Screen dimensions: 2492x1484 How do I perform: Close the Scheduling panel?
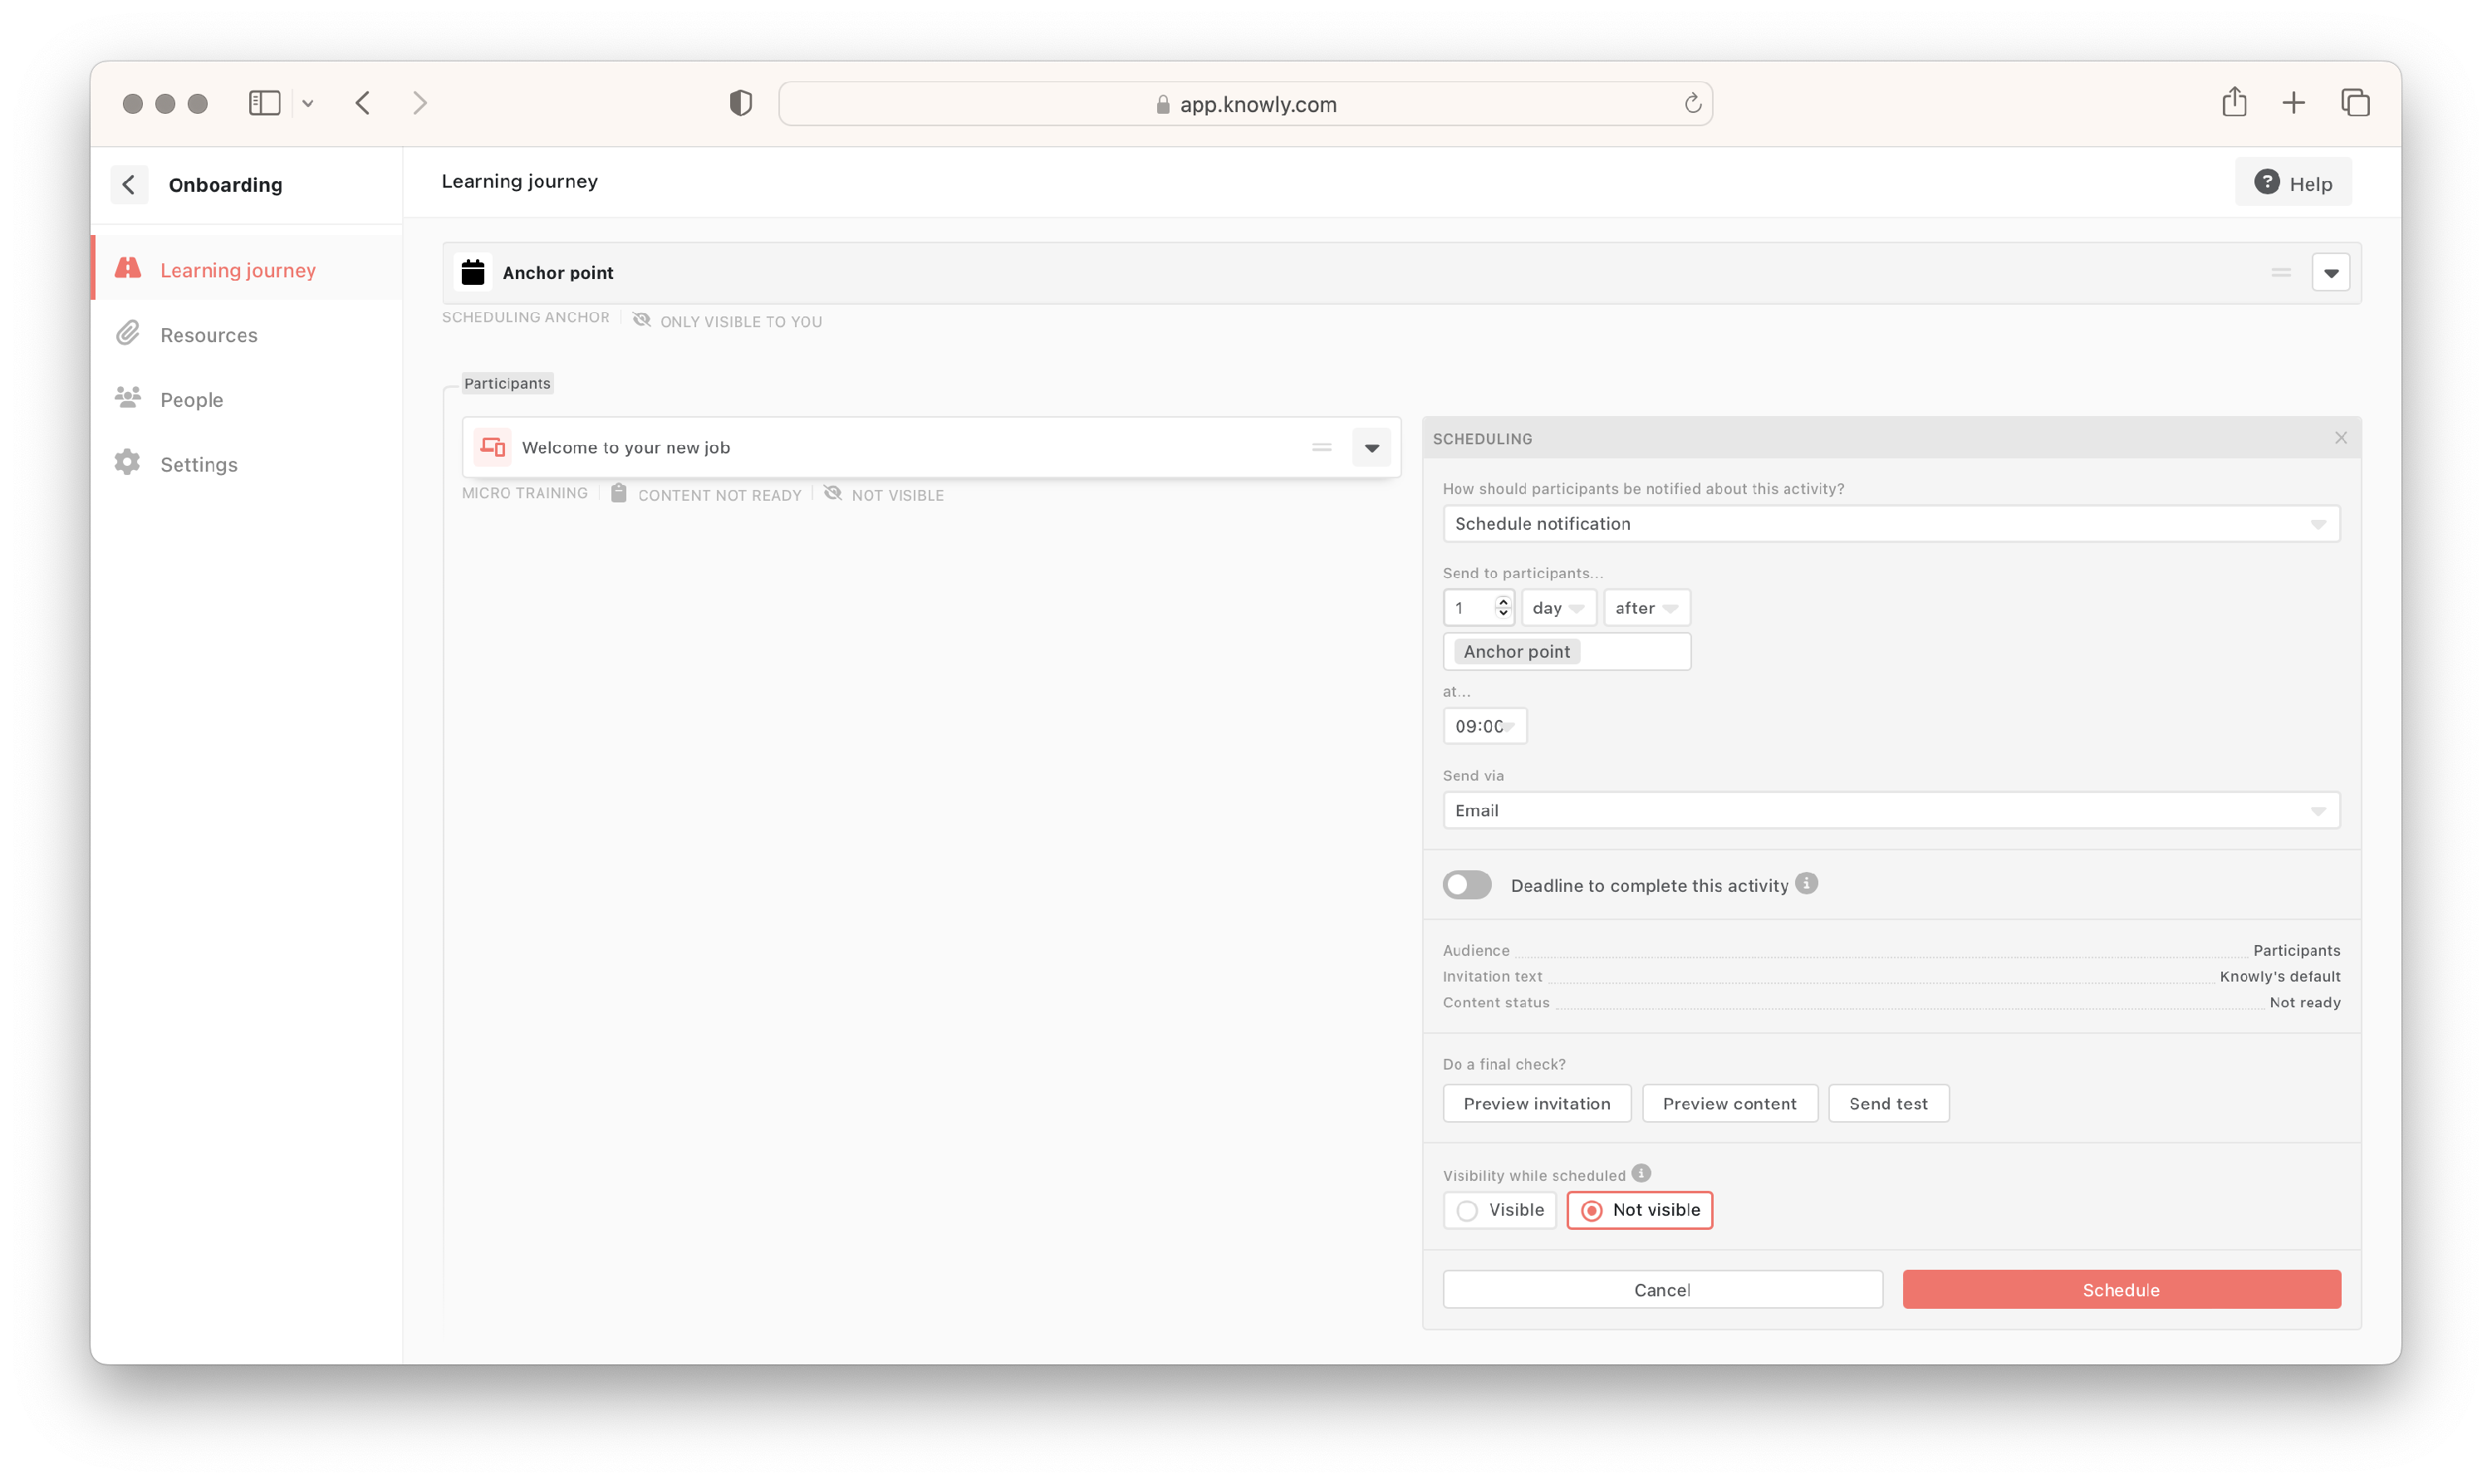(x=2341, y=438)
